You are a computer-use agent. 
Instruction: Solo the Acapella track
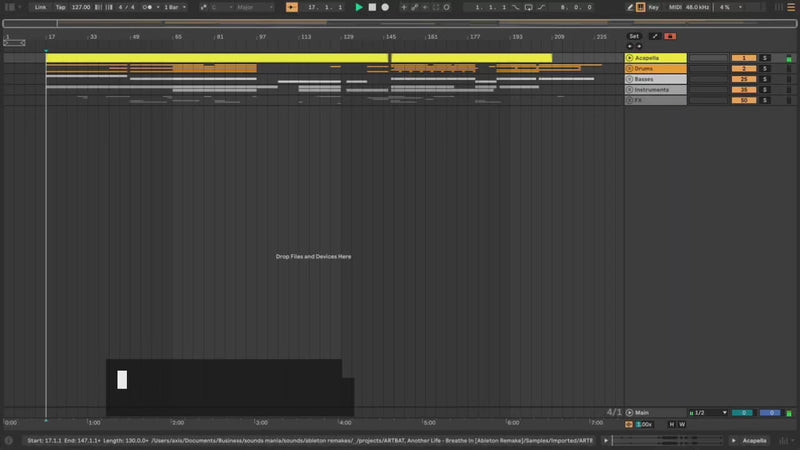point(765,58)
